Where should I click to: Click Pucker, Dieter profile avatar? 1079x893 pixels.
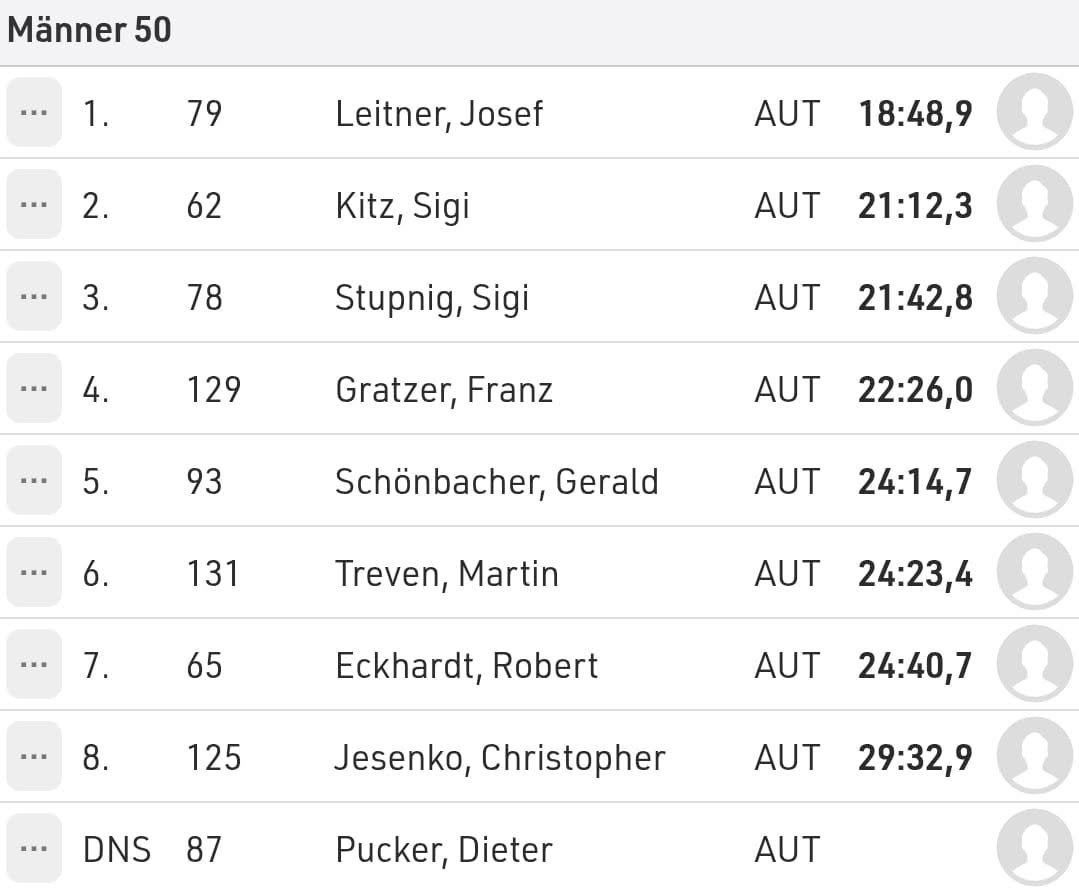point(1035,848)
